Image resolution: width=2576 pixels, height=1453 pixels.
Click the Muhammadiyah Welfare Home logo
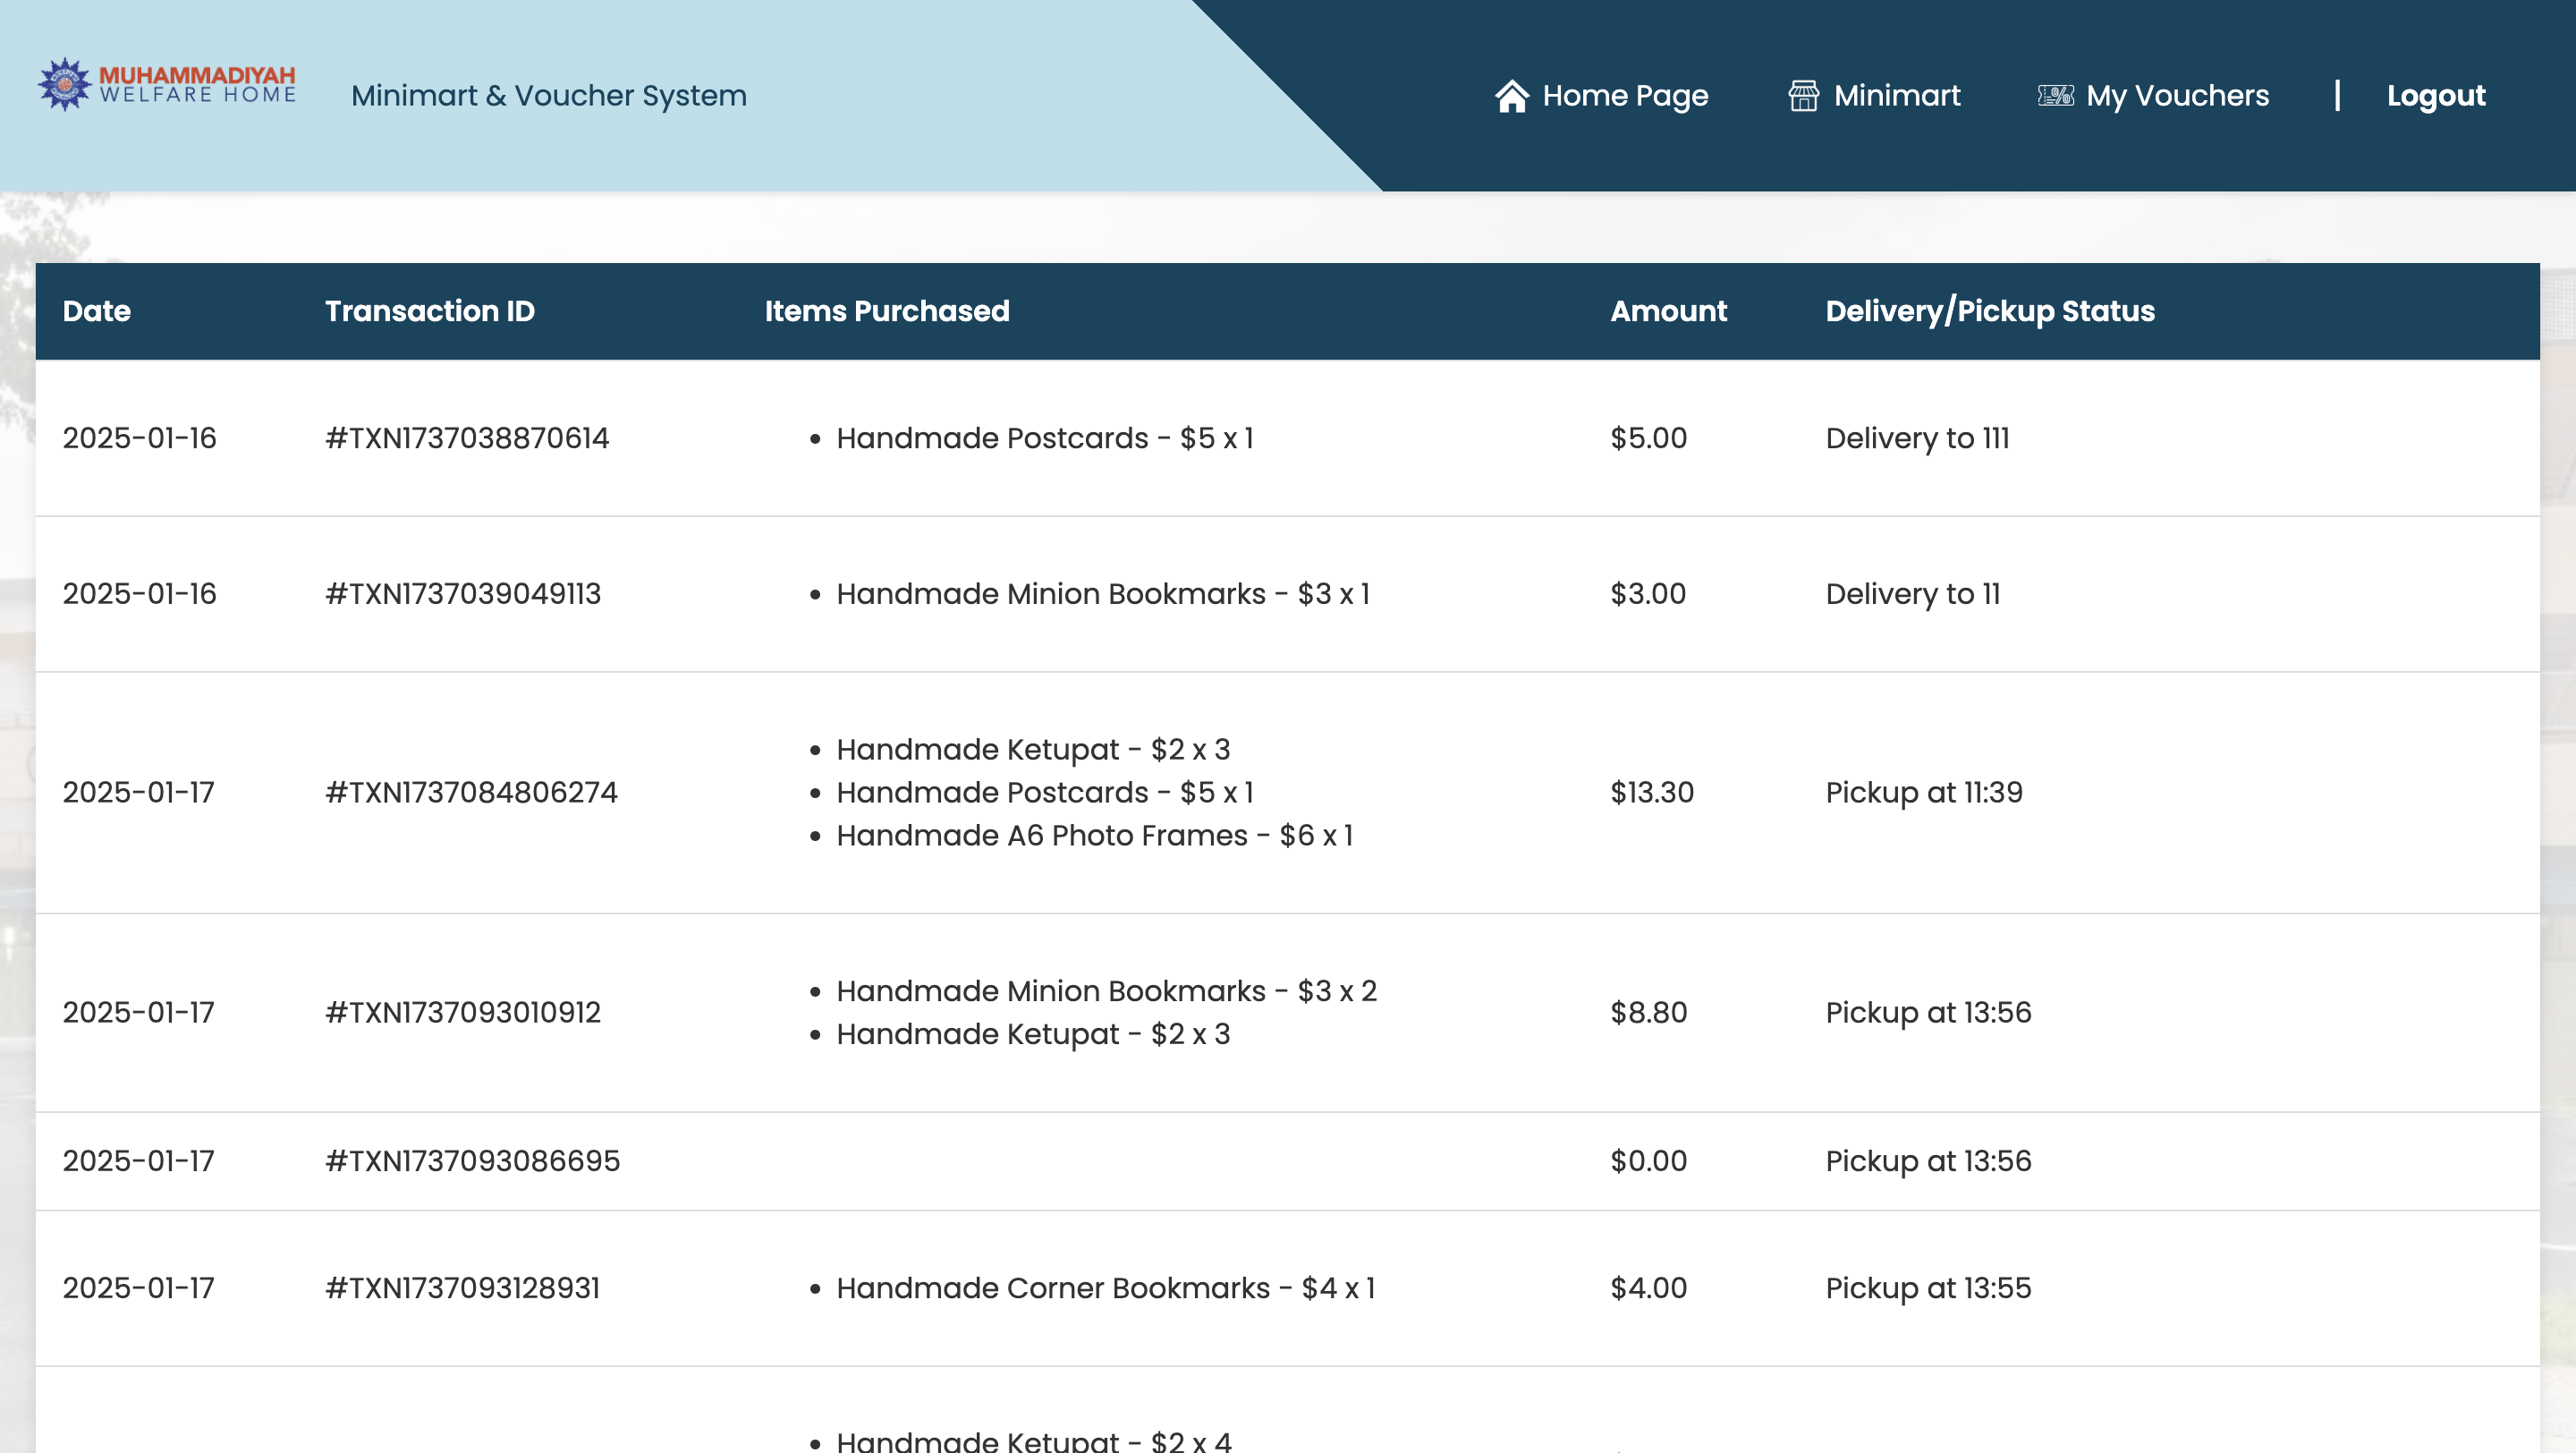click(x=167, y=85)
